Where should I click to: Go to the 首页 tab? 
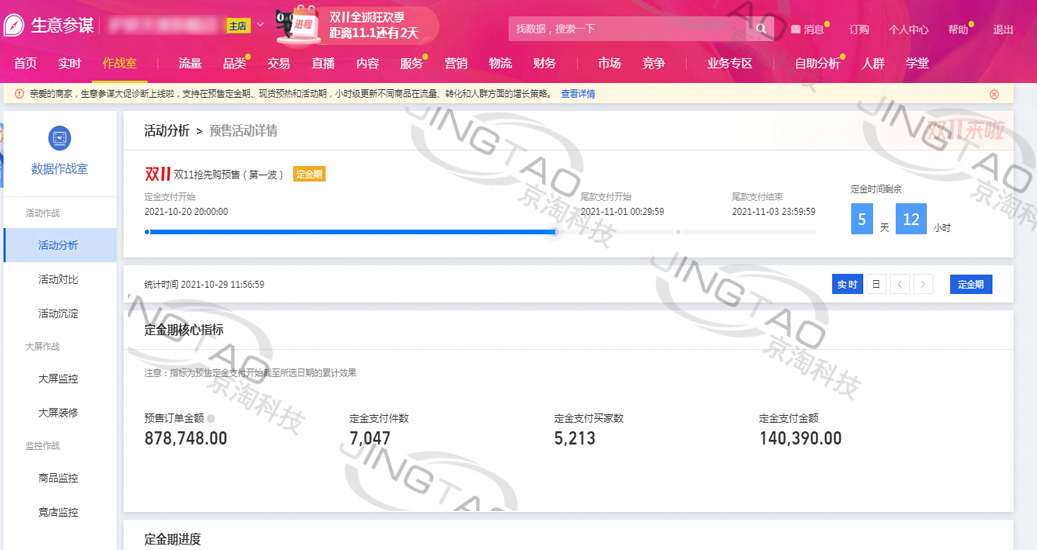[25, 63]
